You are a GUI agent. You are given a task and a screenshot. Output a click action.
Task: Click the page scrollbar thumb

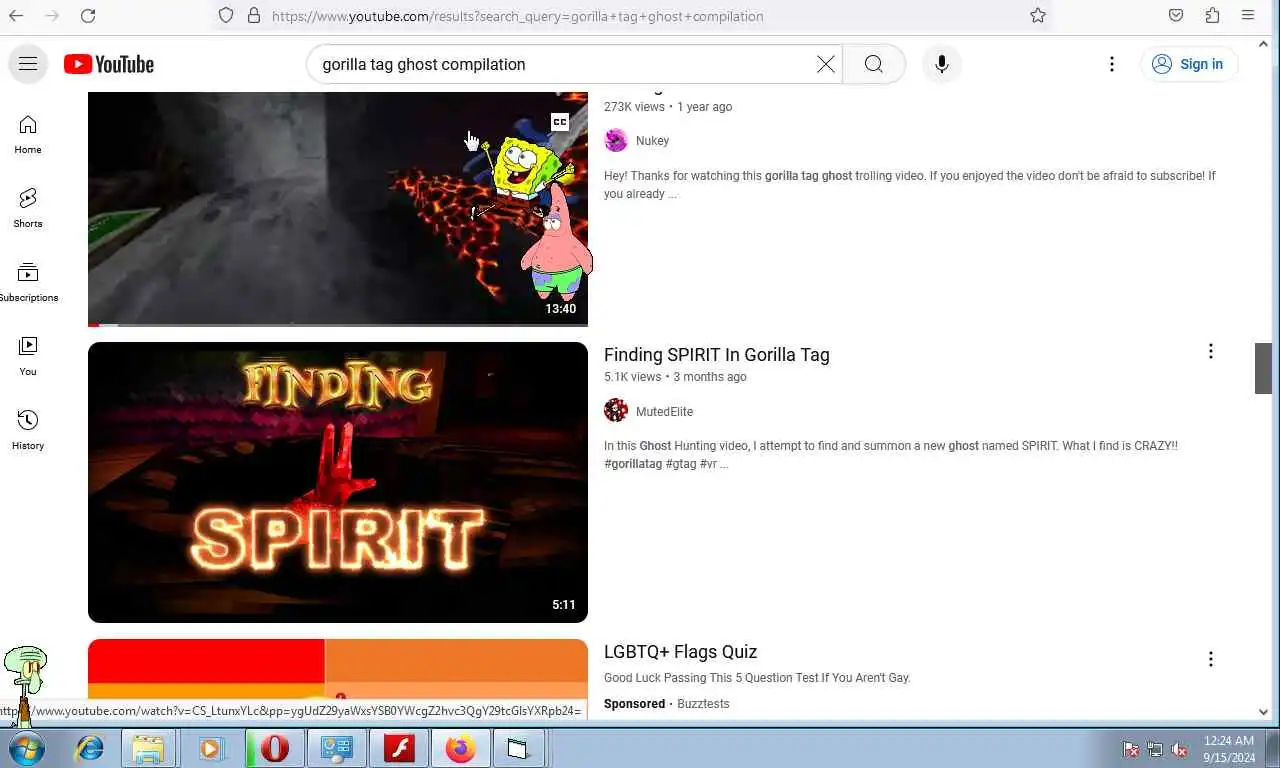tap(1263, 368)
